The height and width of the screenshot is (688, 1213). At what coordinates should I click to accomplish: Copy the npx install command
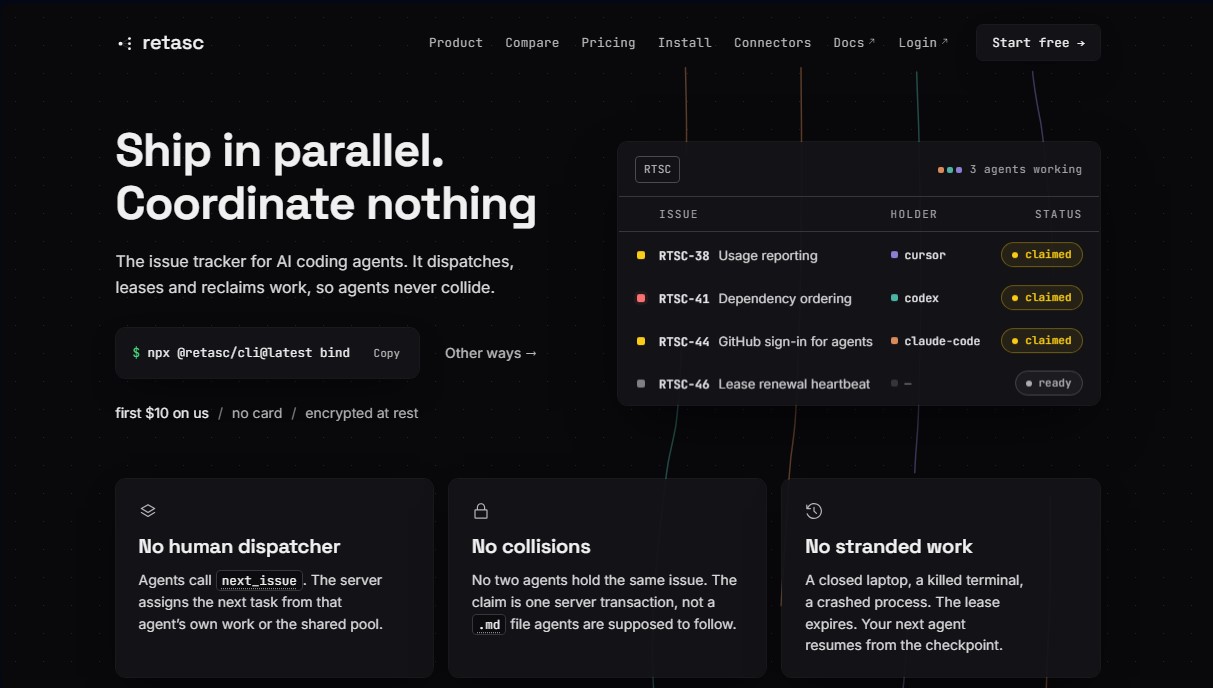386,353
